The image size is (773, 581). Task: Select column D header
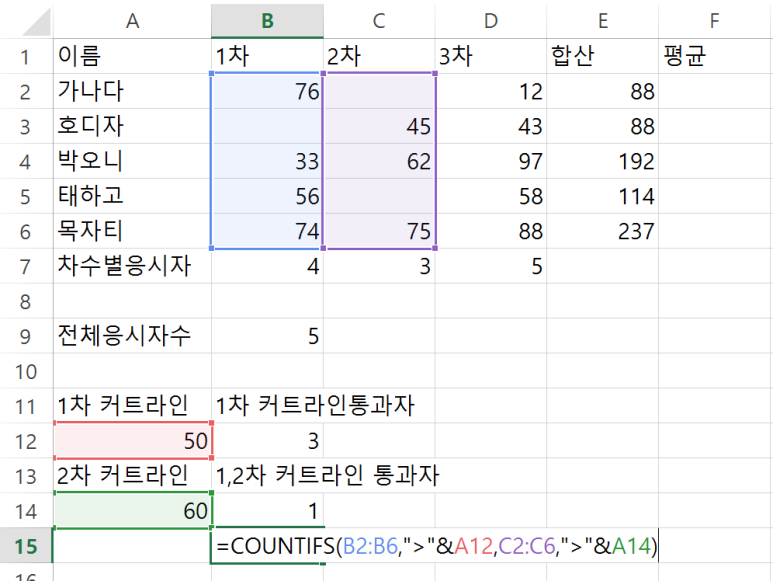pyautogui.click(x=491, y=21)
